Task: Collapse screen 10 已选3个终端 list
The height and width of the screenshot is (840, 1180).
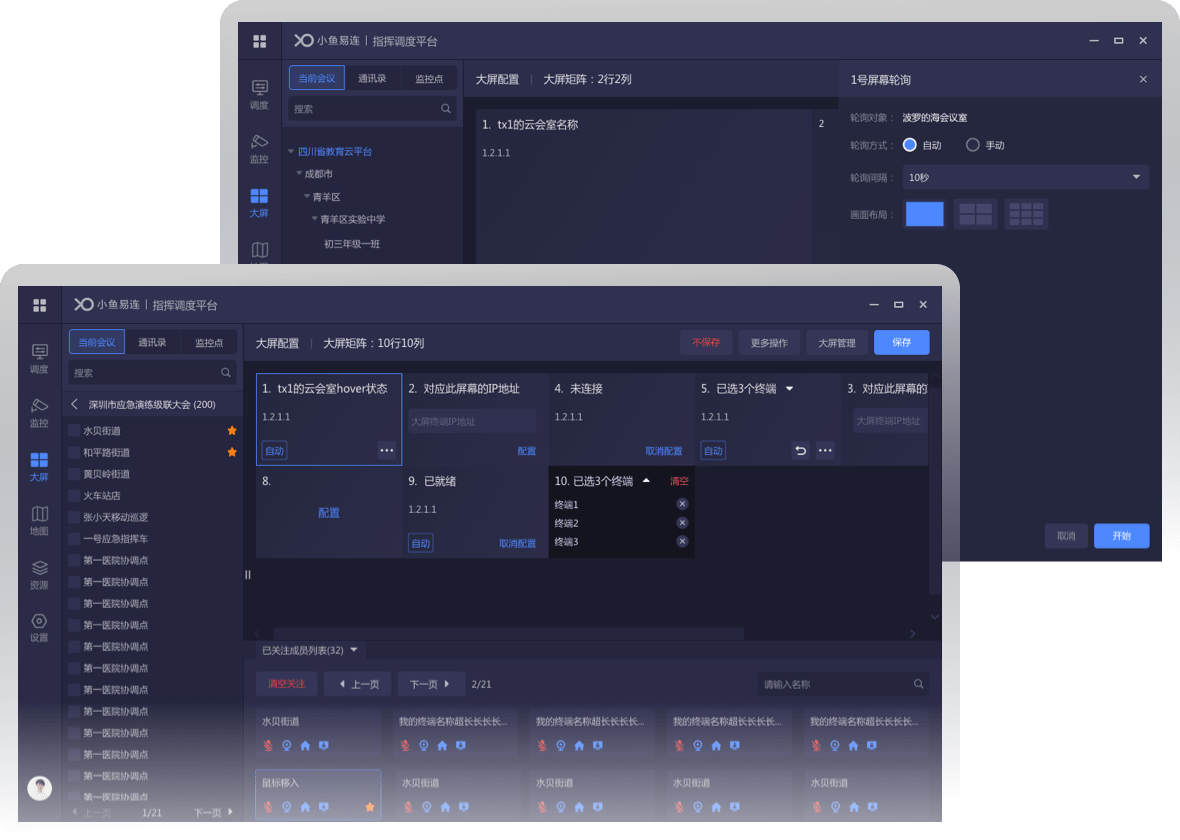Action: pyautogui.click(x=646, y=480)
